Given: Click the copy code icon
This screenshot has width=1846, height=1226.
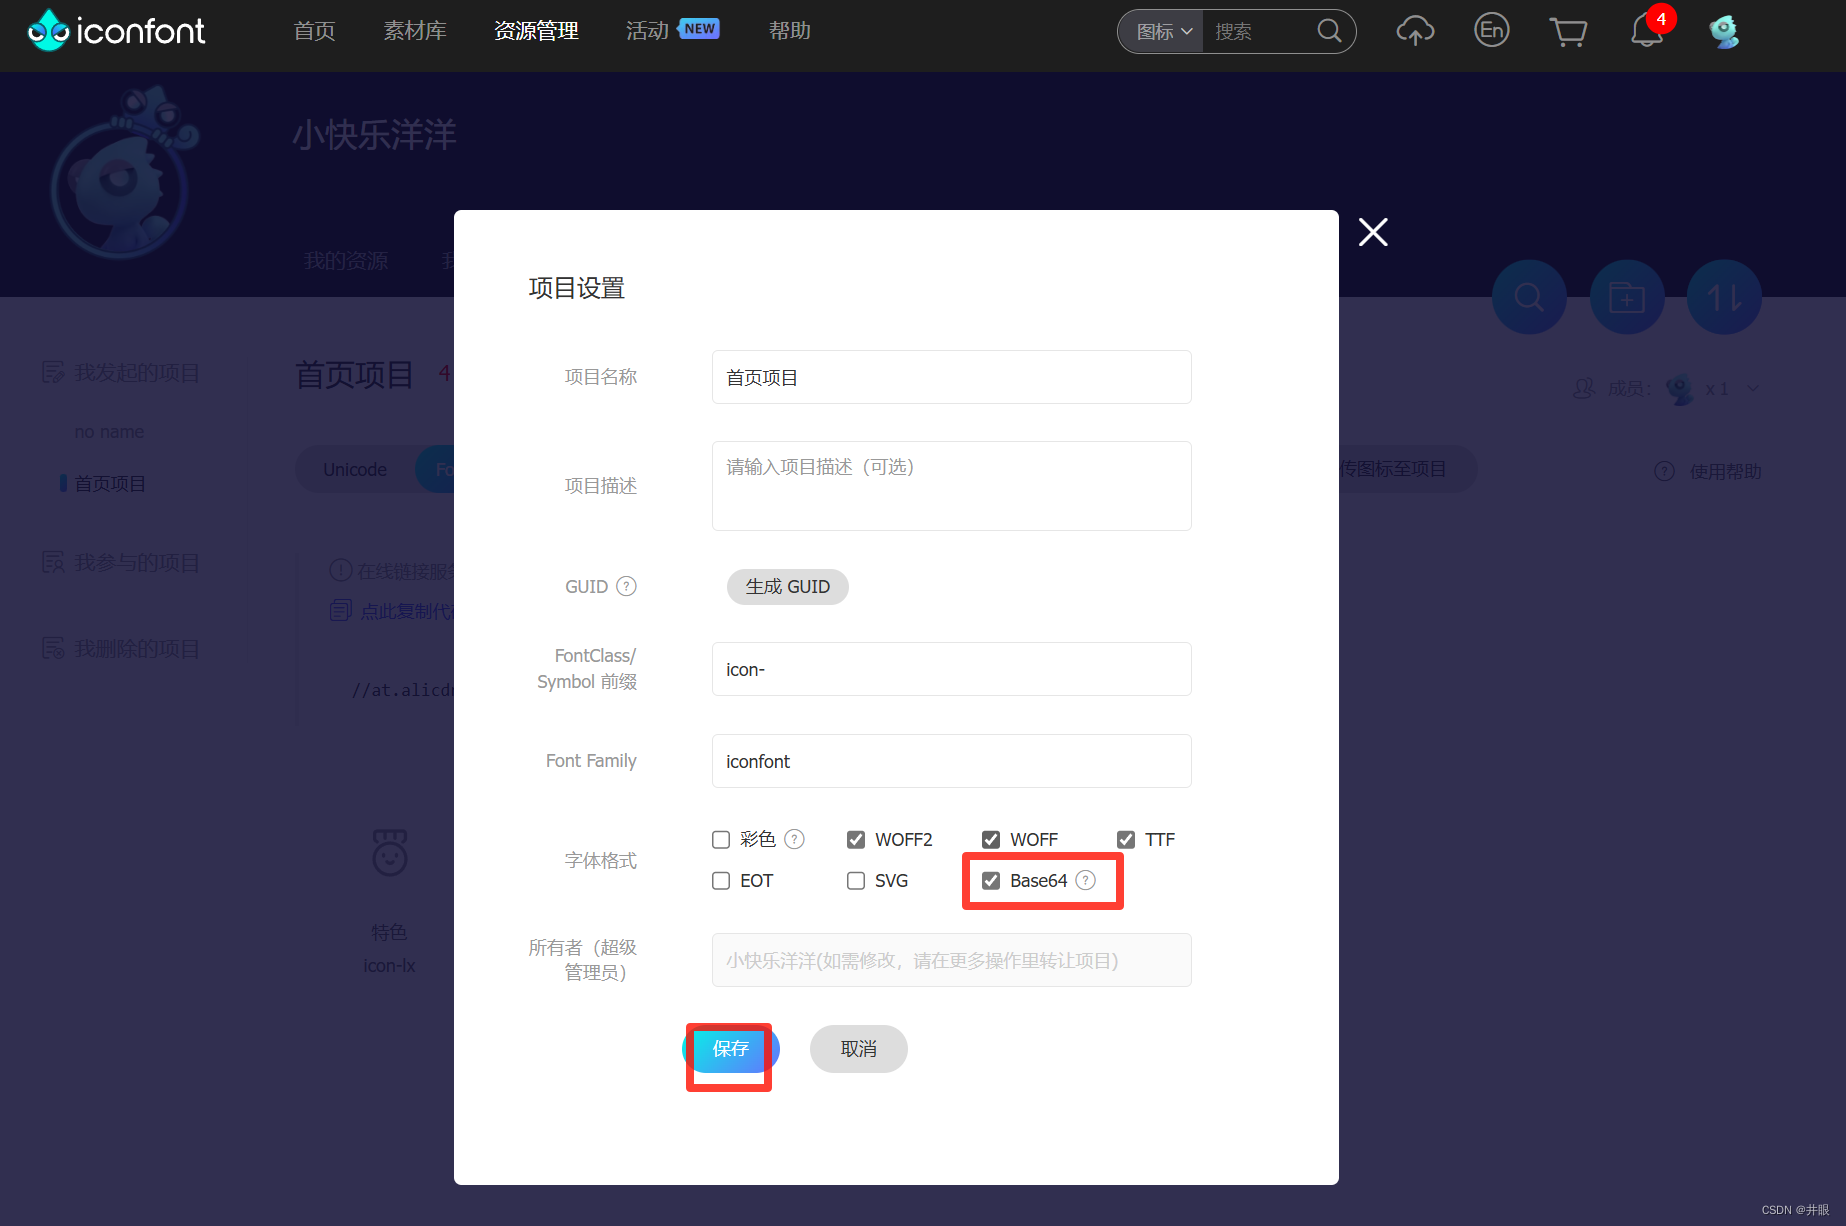Looking at the screenshot, I should [340, 610].
